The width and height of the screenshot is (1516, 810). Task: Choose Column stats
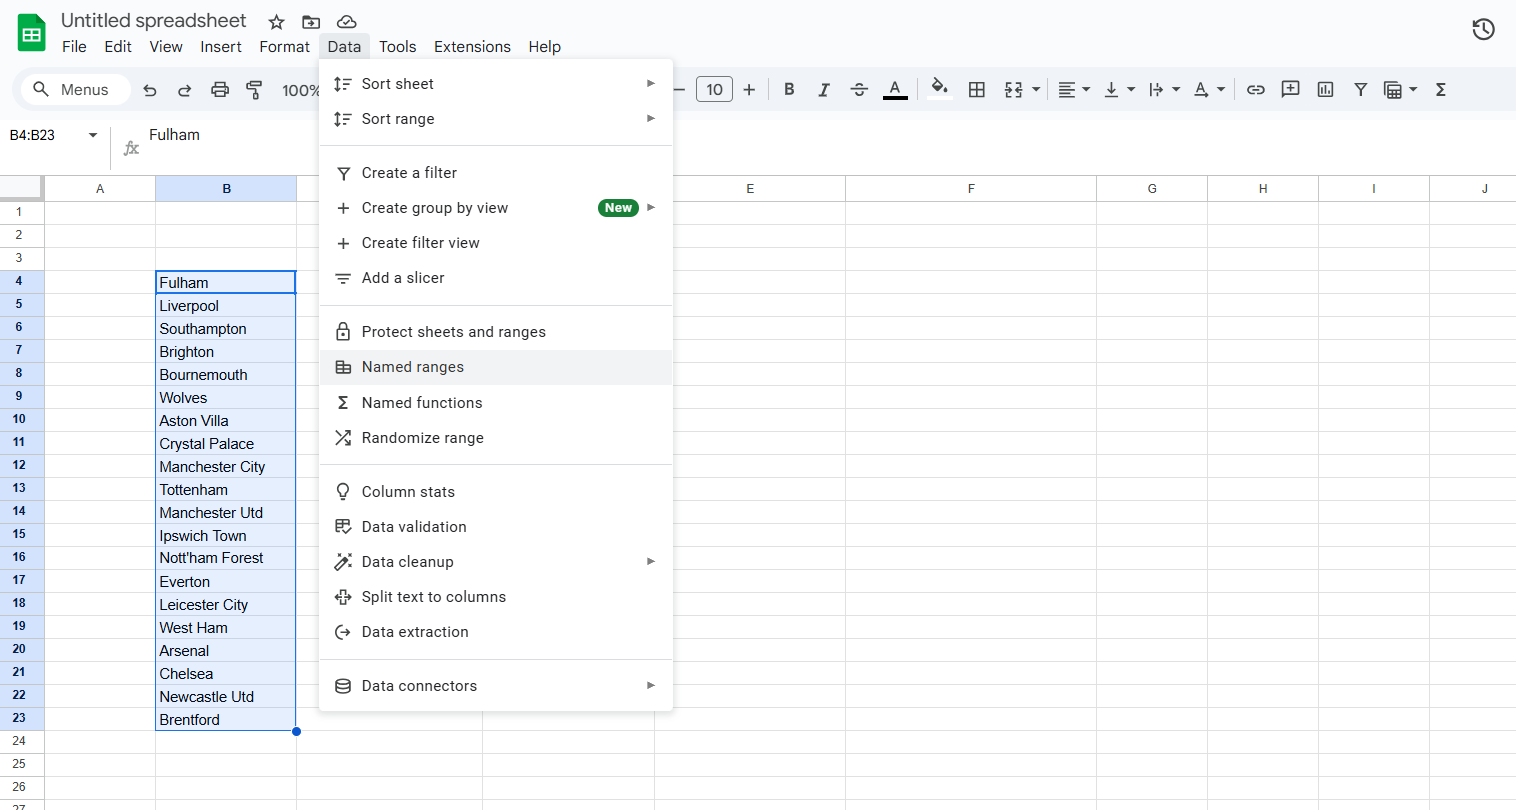coord(496,492)
